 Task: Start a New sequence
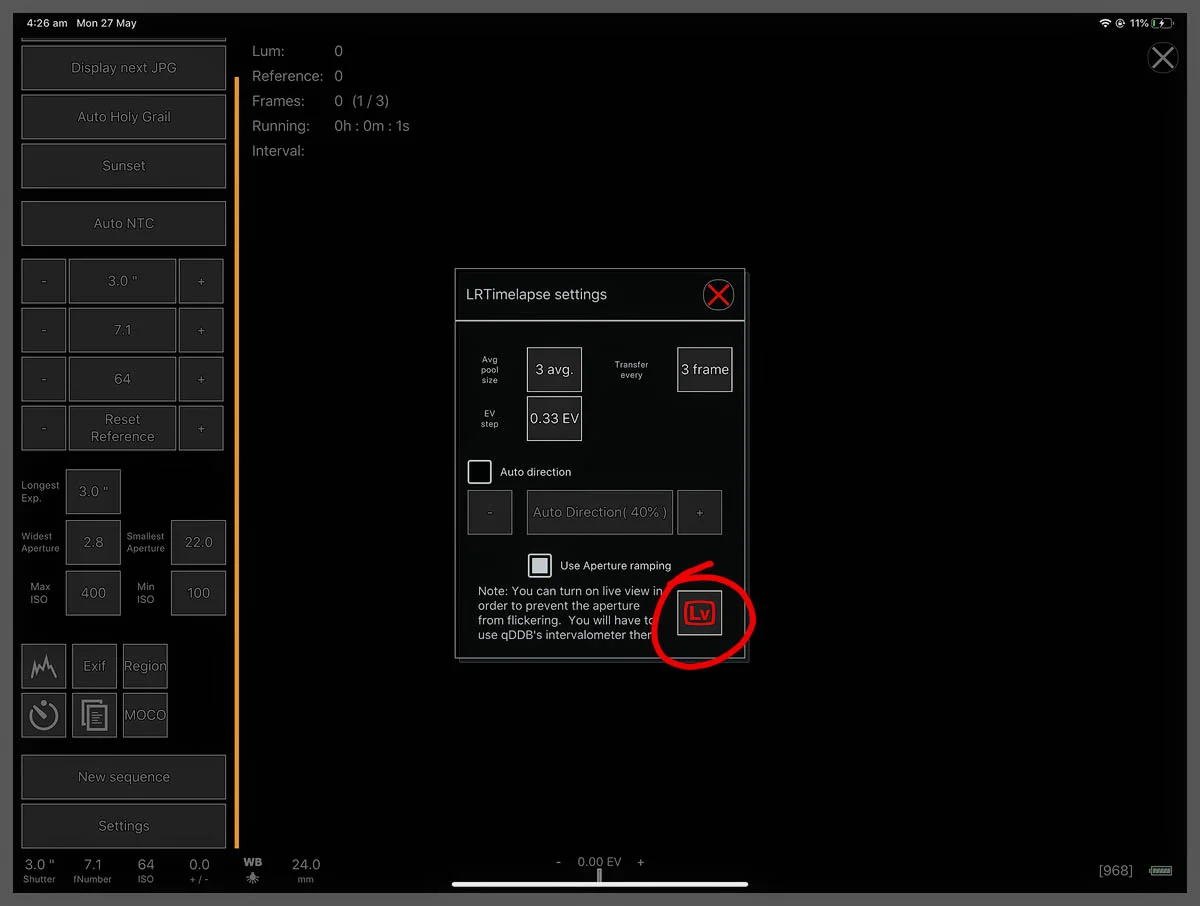pyautogui.click(x=124, y=777)
